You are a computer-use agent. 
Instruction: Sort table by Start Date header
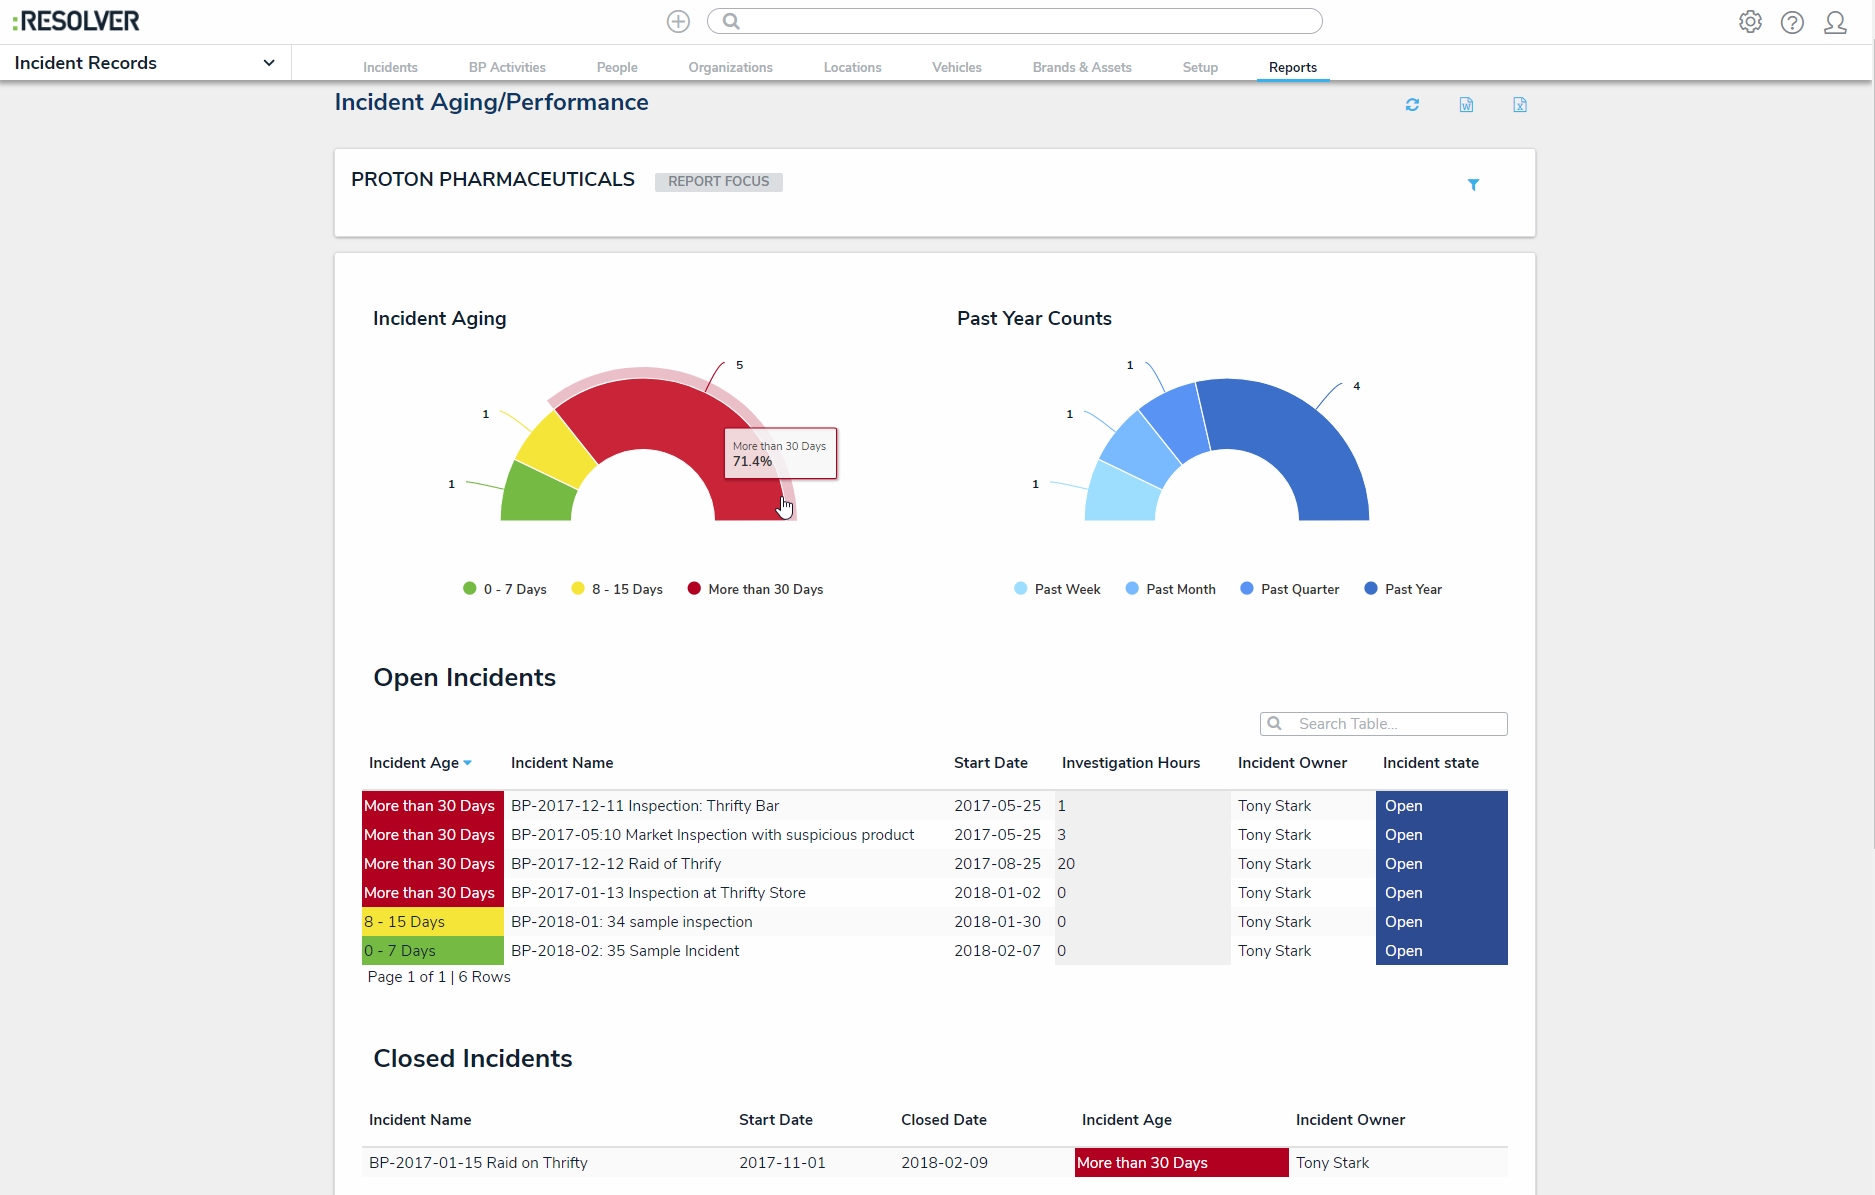(x=990, y=763)
